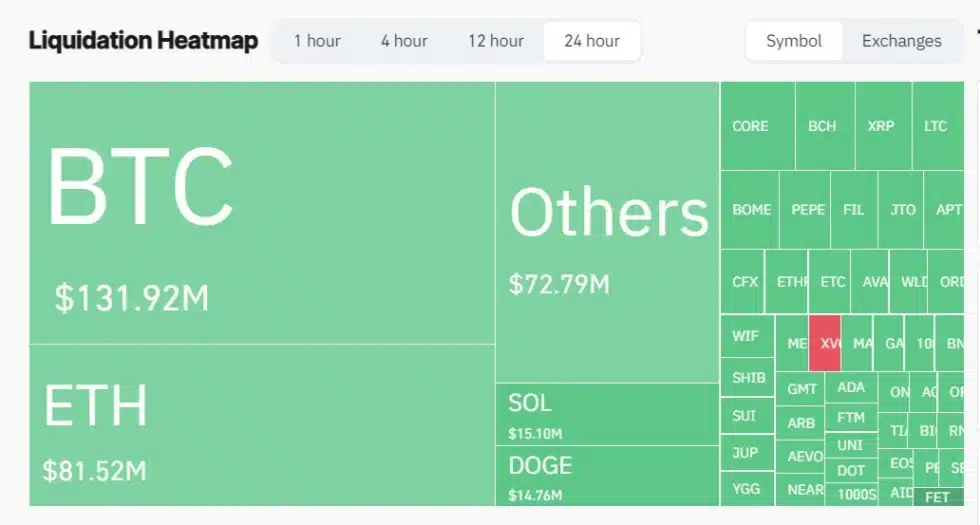Select the SOL $15.10M tile

coord(607,414)
